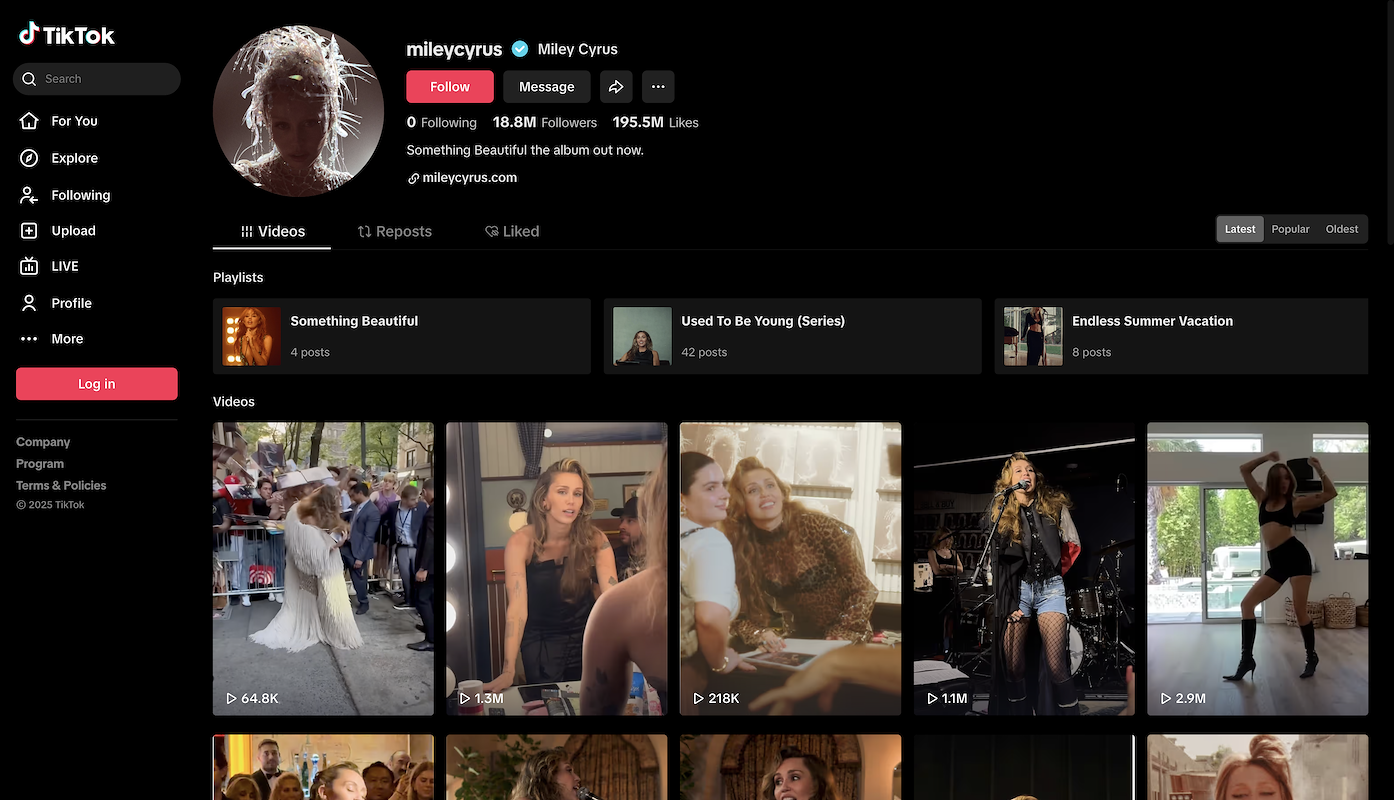Screen dimensions: 1394x800
Task: Follow the mileycyrus account
Action: click(x=450, y=87)
